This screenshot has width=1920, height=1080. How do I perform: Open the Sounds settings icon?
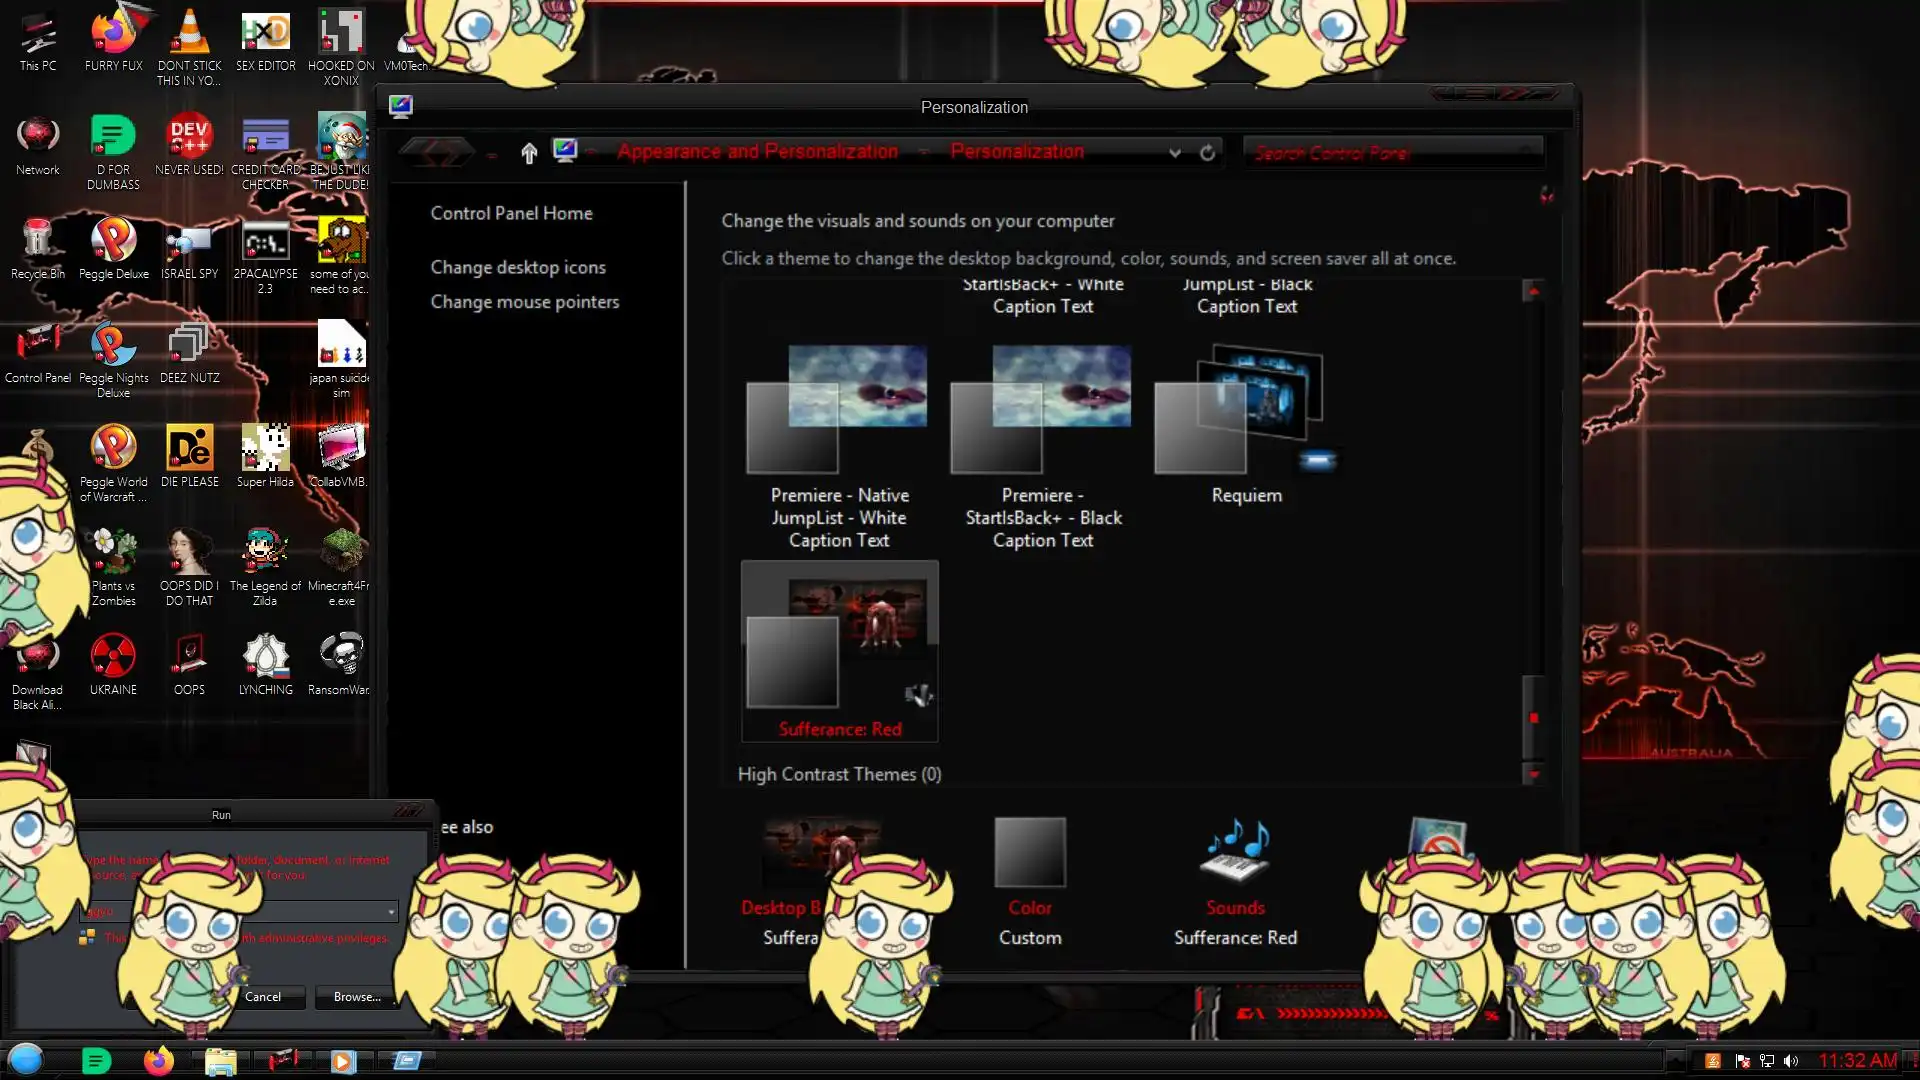(1235, 852)
